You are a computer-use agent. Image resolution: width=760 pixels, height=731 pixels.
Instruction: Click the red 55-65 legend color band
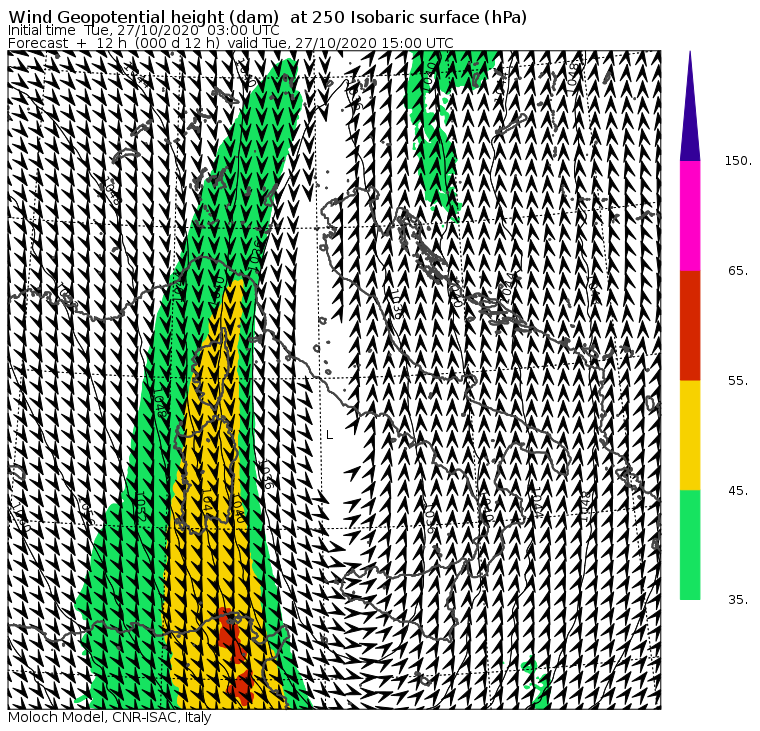[x=690, y=325]
